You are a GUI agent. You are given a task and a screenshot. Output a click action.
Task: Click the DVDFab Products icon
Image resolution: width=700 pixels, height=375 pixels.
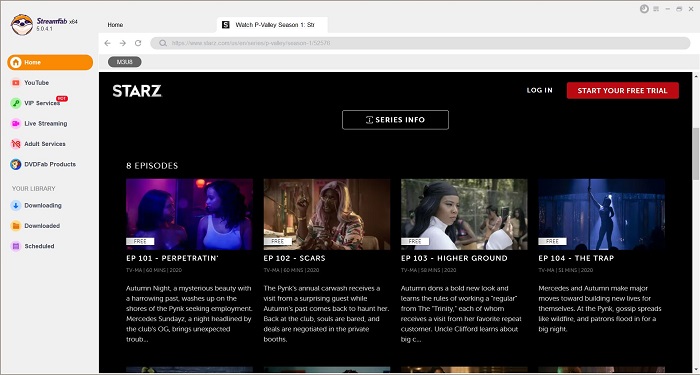pyautogui.click(x=16, y=164)
